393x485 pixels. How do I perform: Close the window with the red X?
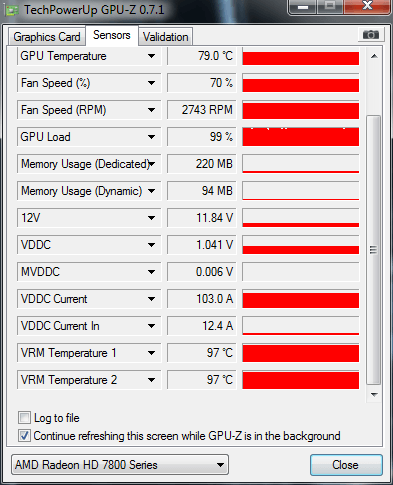tap(367, 6)
